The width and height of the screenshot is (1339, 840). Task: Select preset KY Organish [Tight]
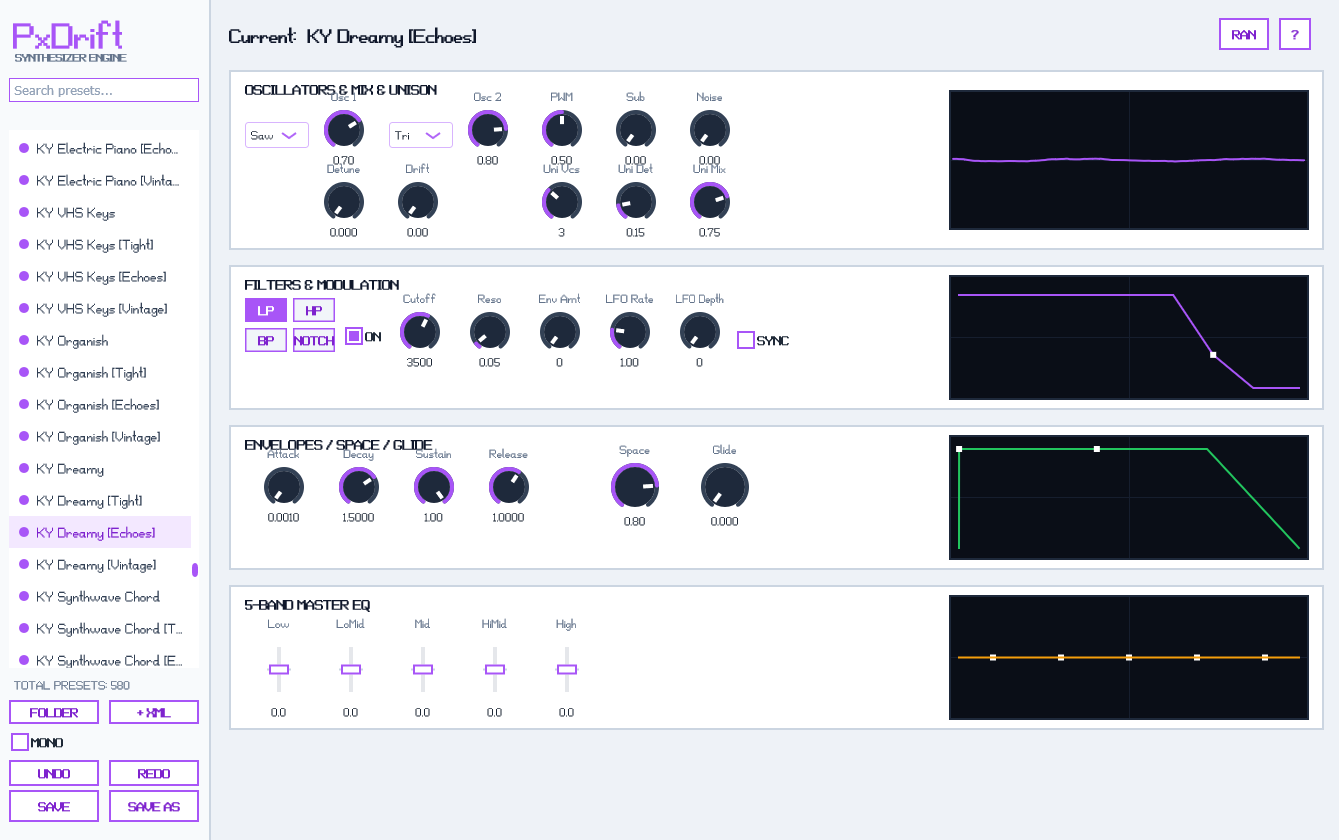100,373
